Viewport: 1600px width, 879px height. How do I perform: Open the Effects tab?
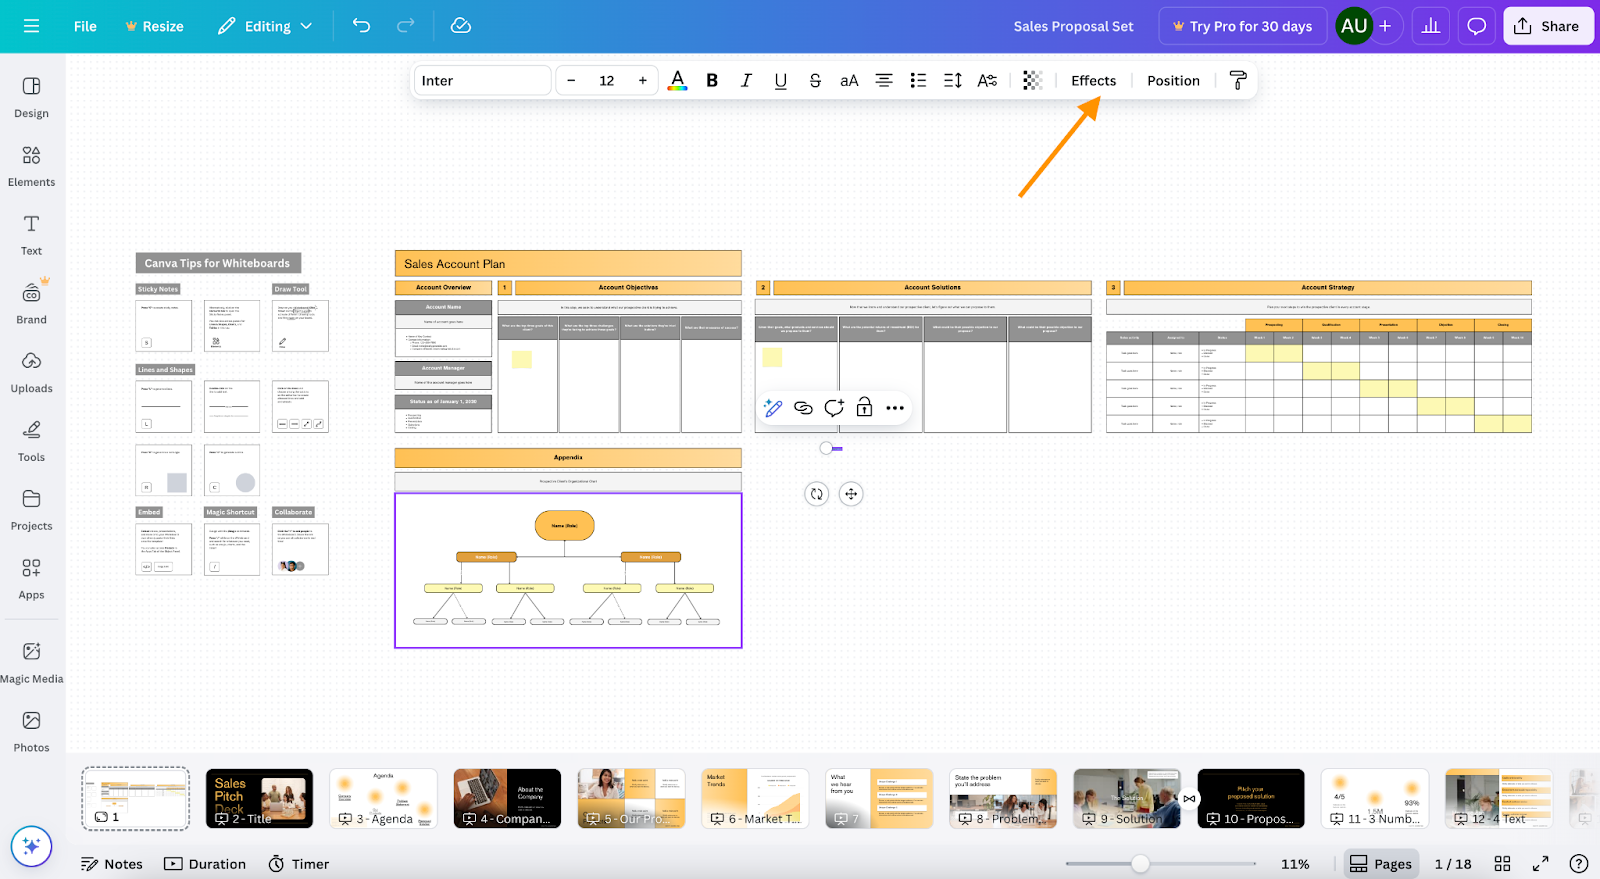tap(1093, 81)
